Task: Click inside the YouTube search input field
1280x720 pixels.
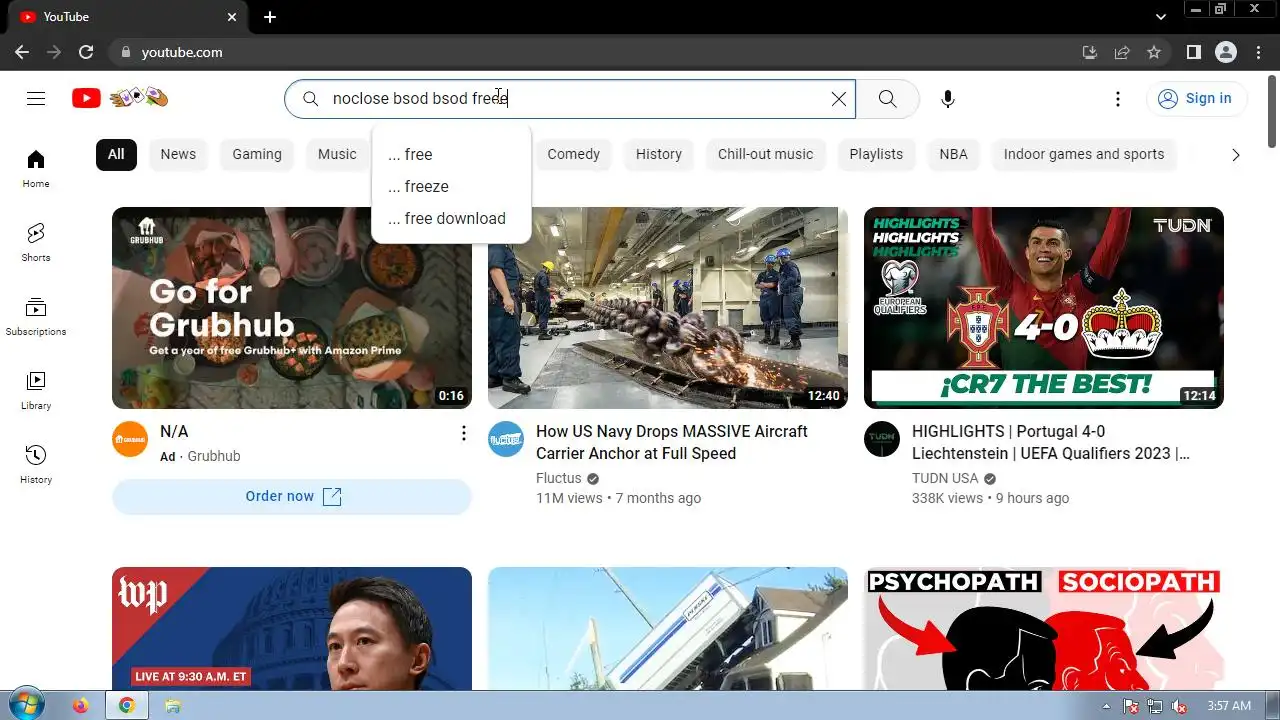Action: point(570,98)
